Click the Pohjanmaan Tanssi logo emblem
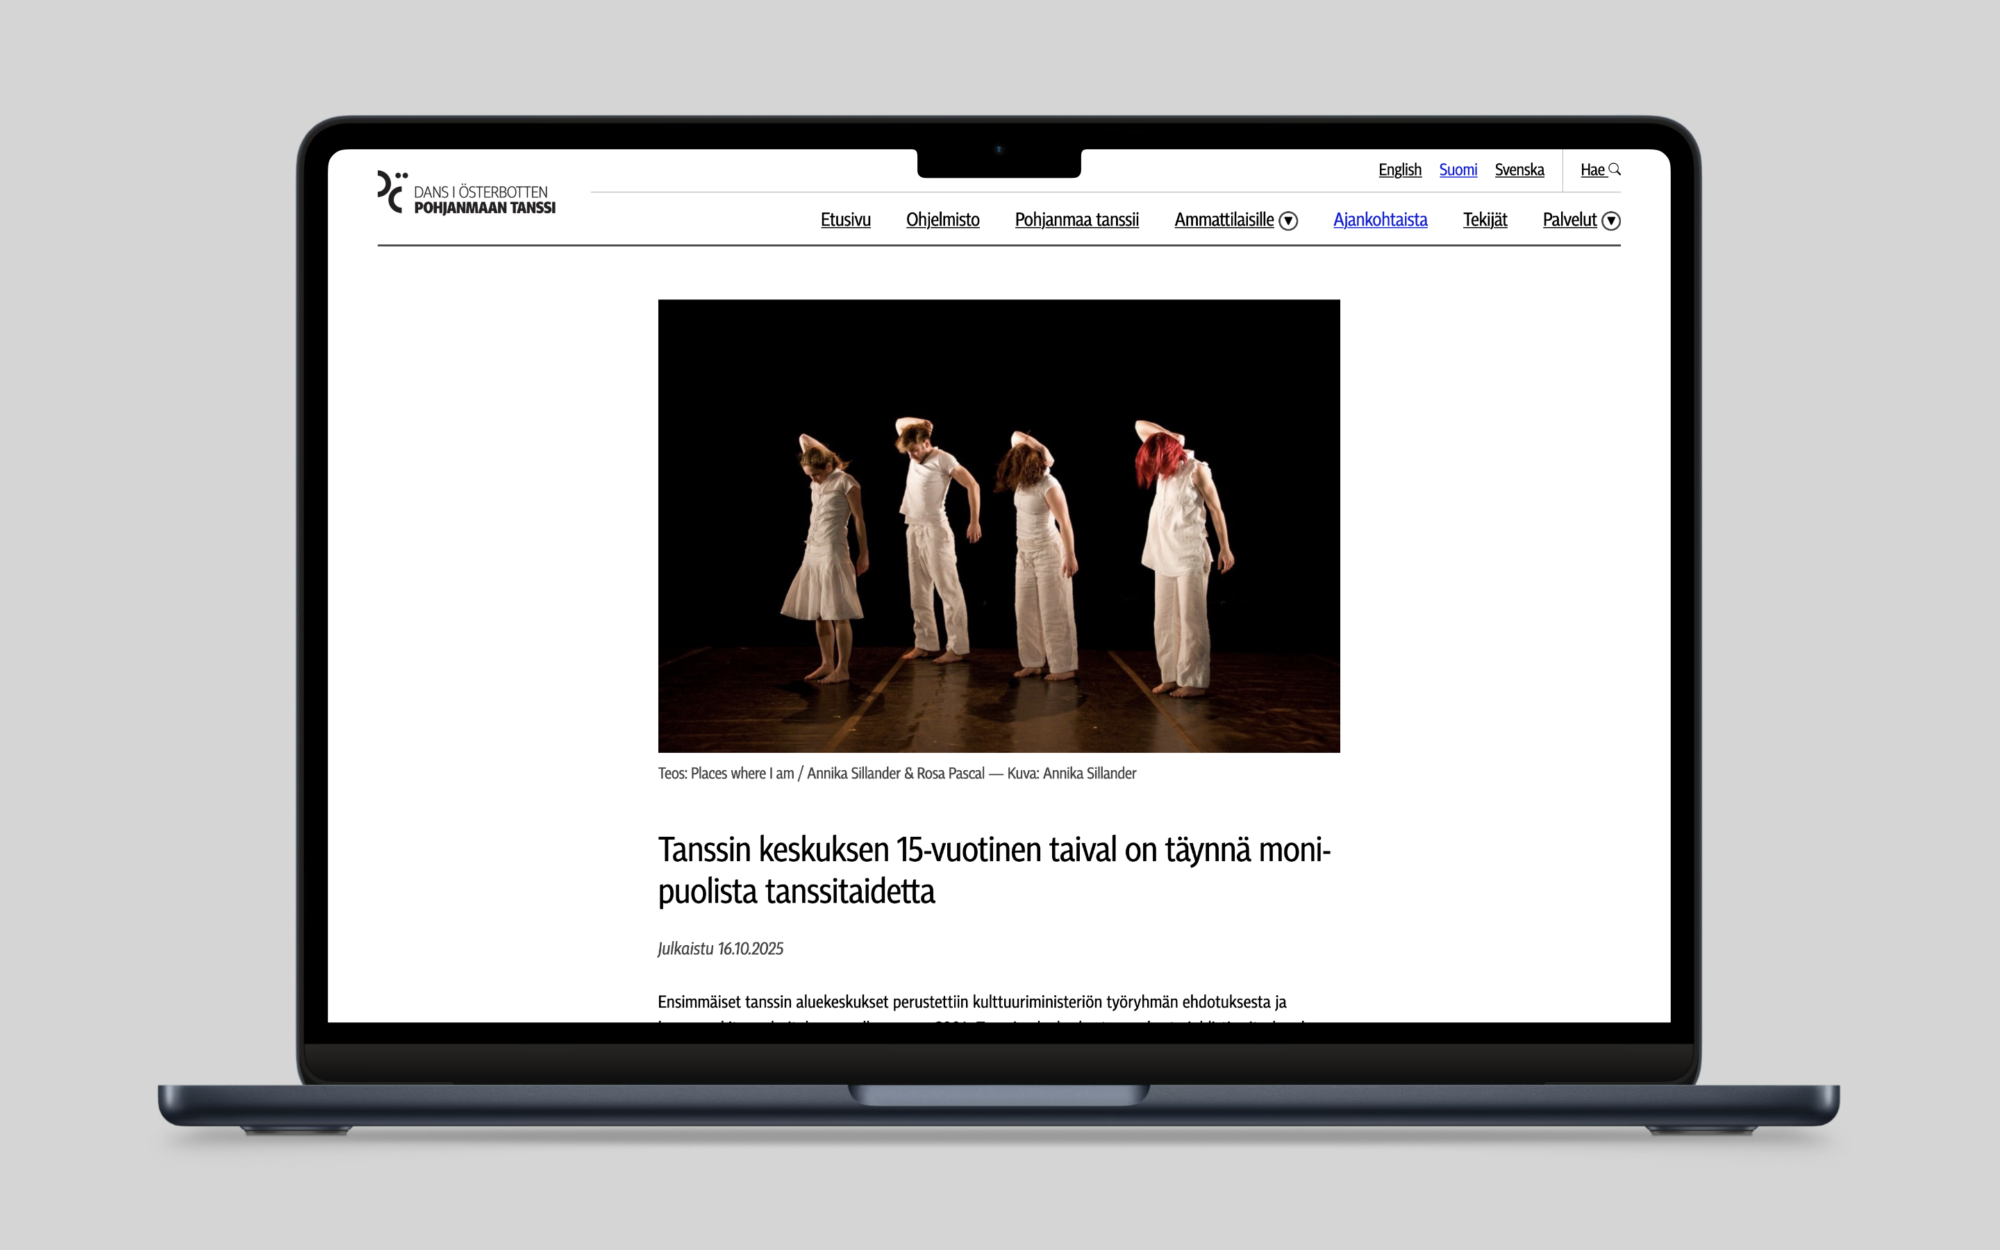 point(390,191)
